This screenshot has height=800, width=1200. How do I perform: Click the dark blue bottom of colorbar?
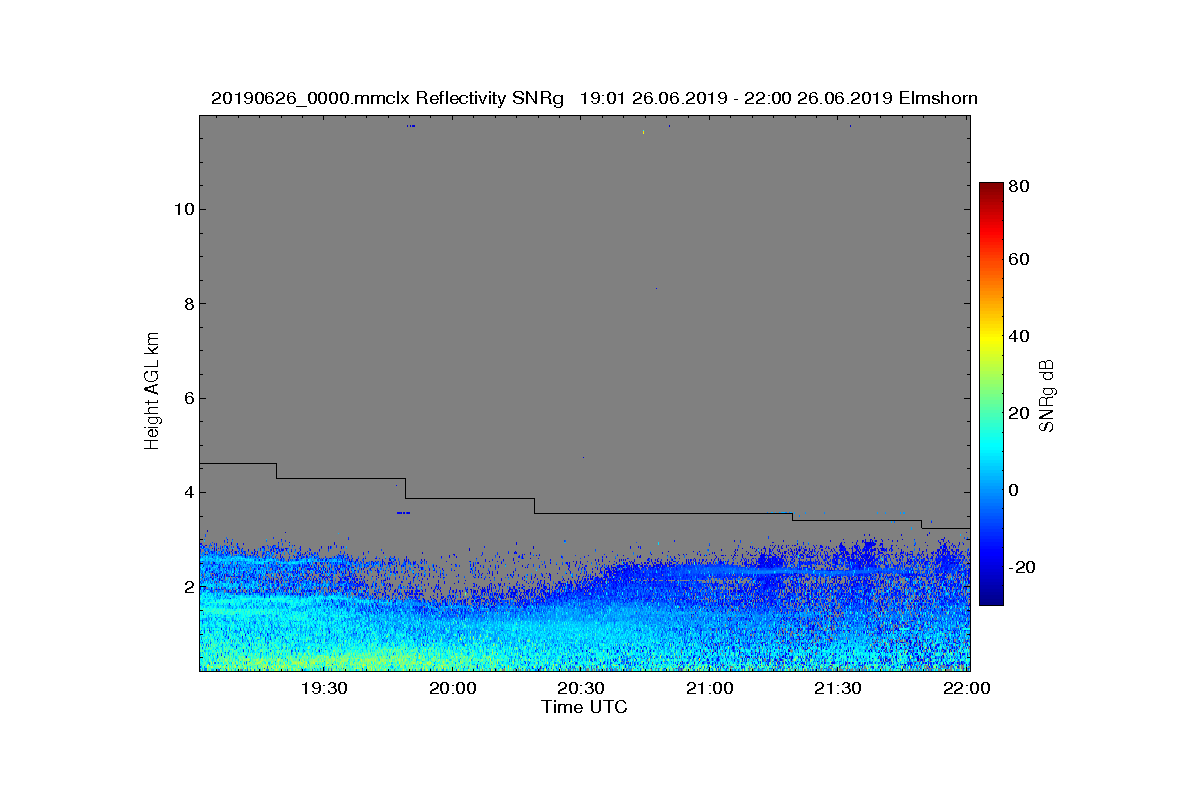click(x=990, y=598)
